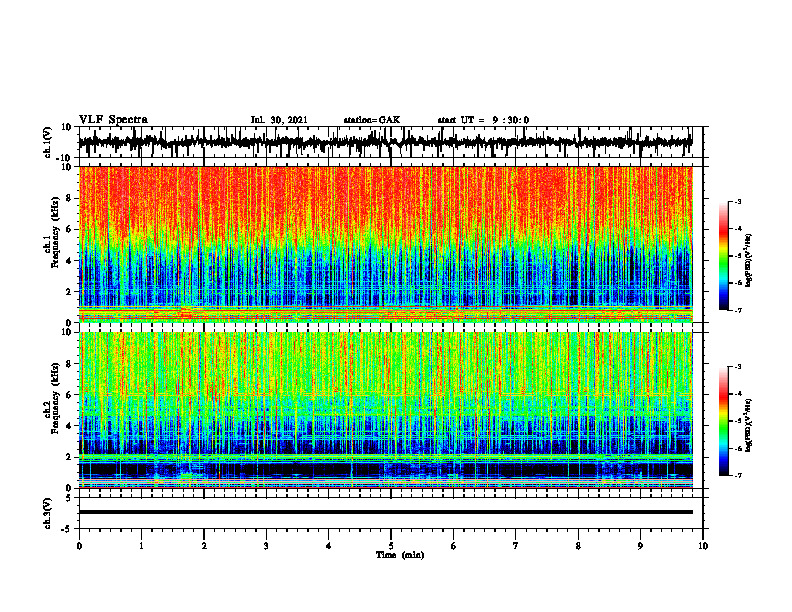Click time axis tick label "8"

pos(578,546)
